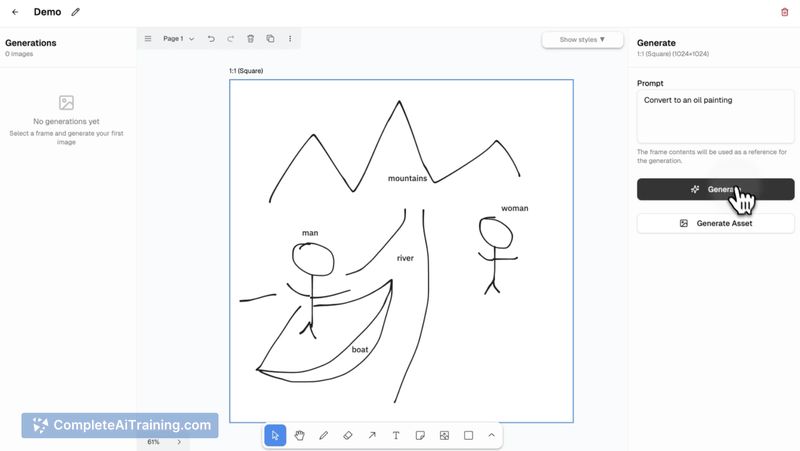800x451 pixels.
Task: Choose the Text tool
Action: tap(396, 435)
